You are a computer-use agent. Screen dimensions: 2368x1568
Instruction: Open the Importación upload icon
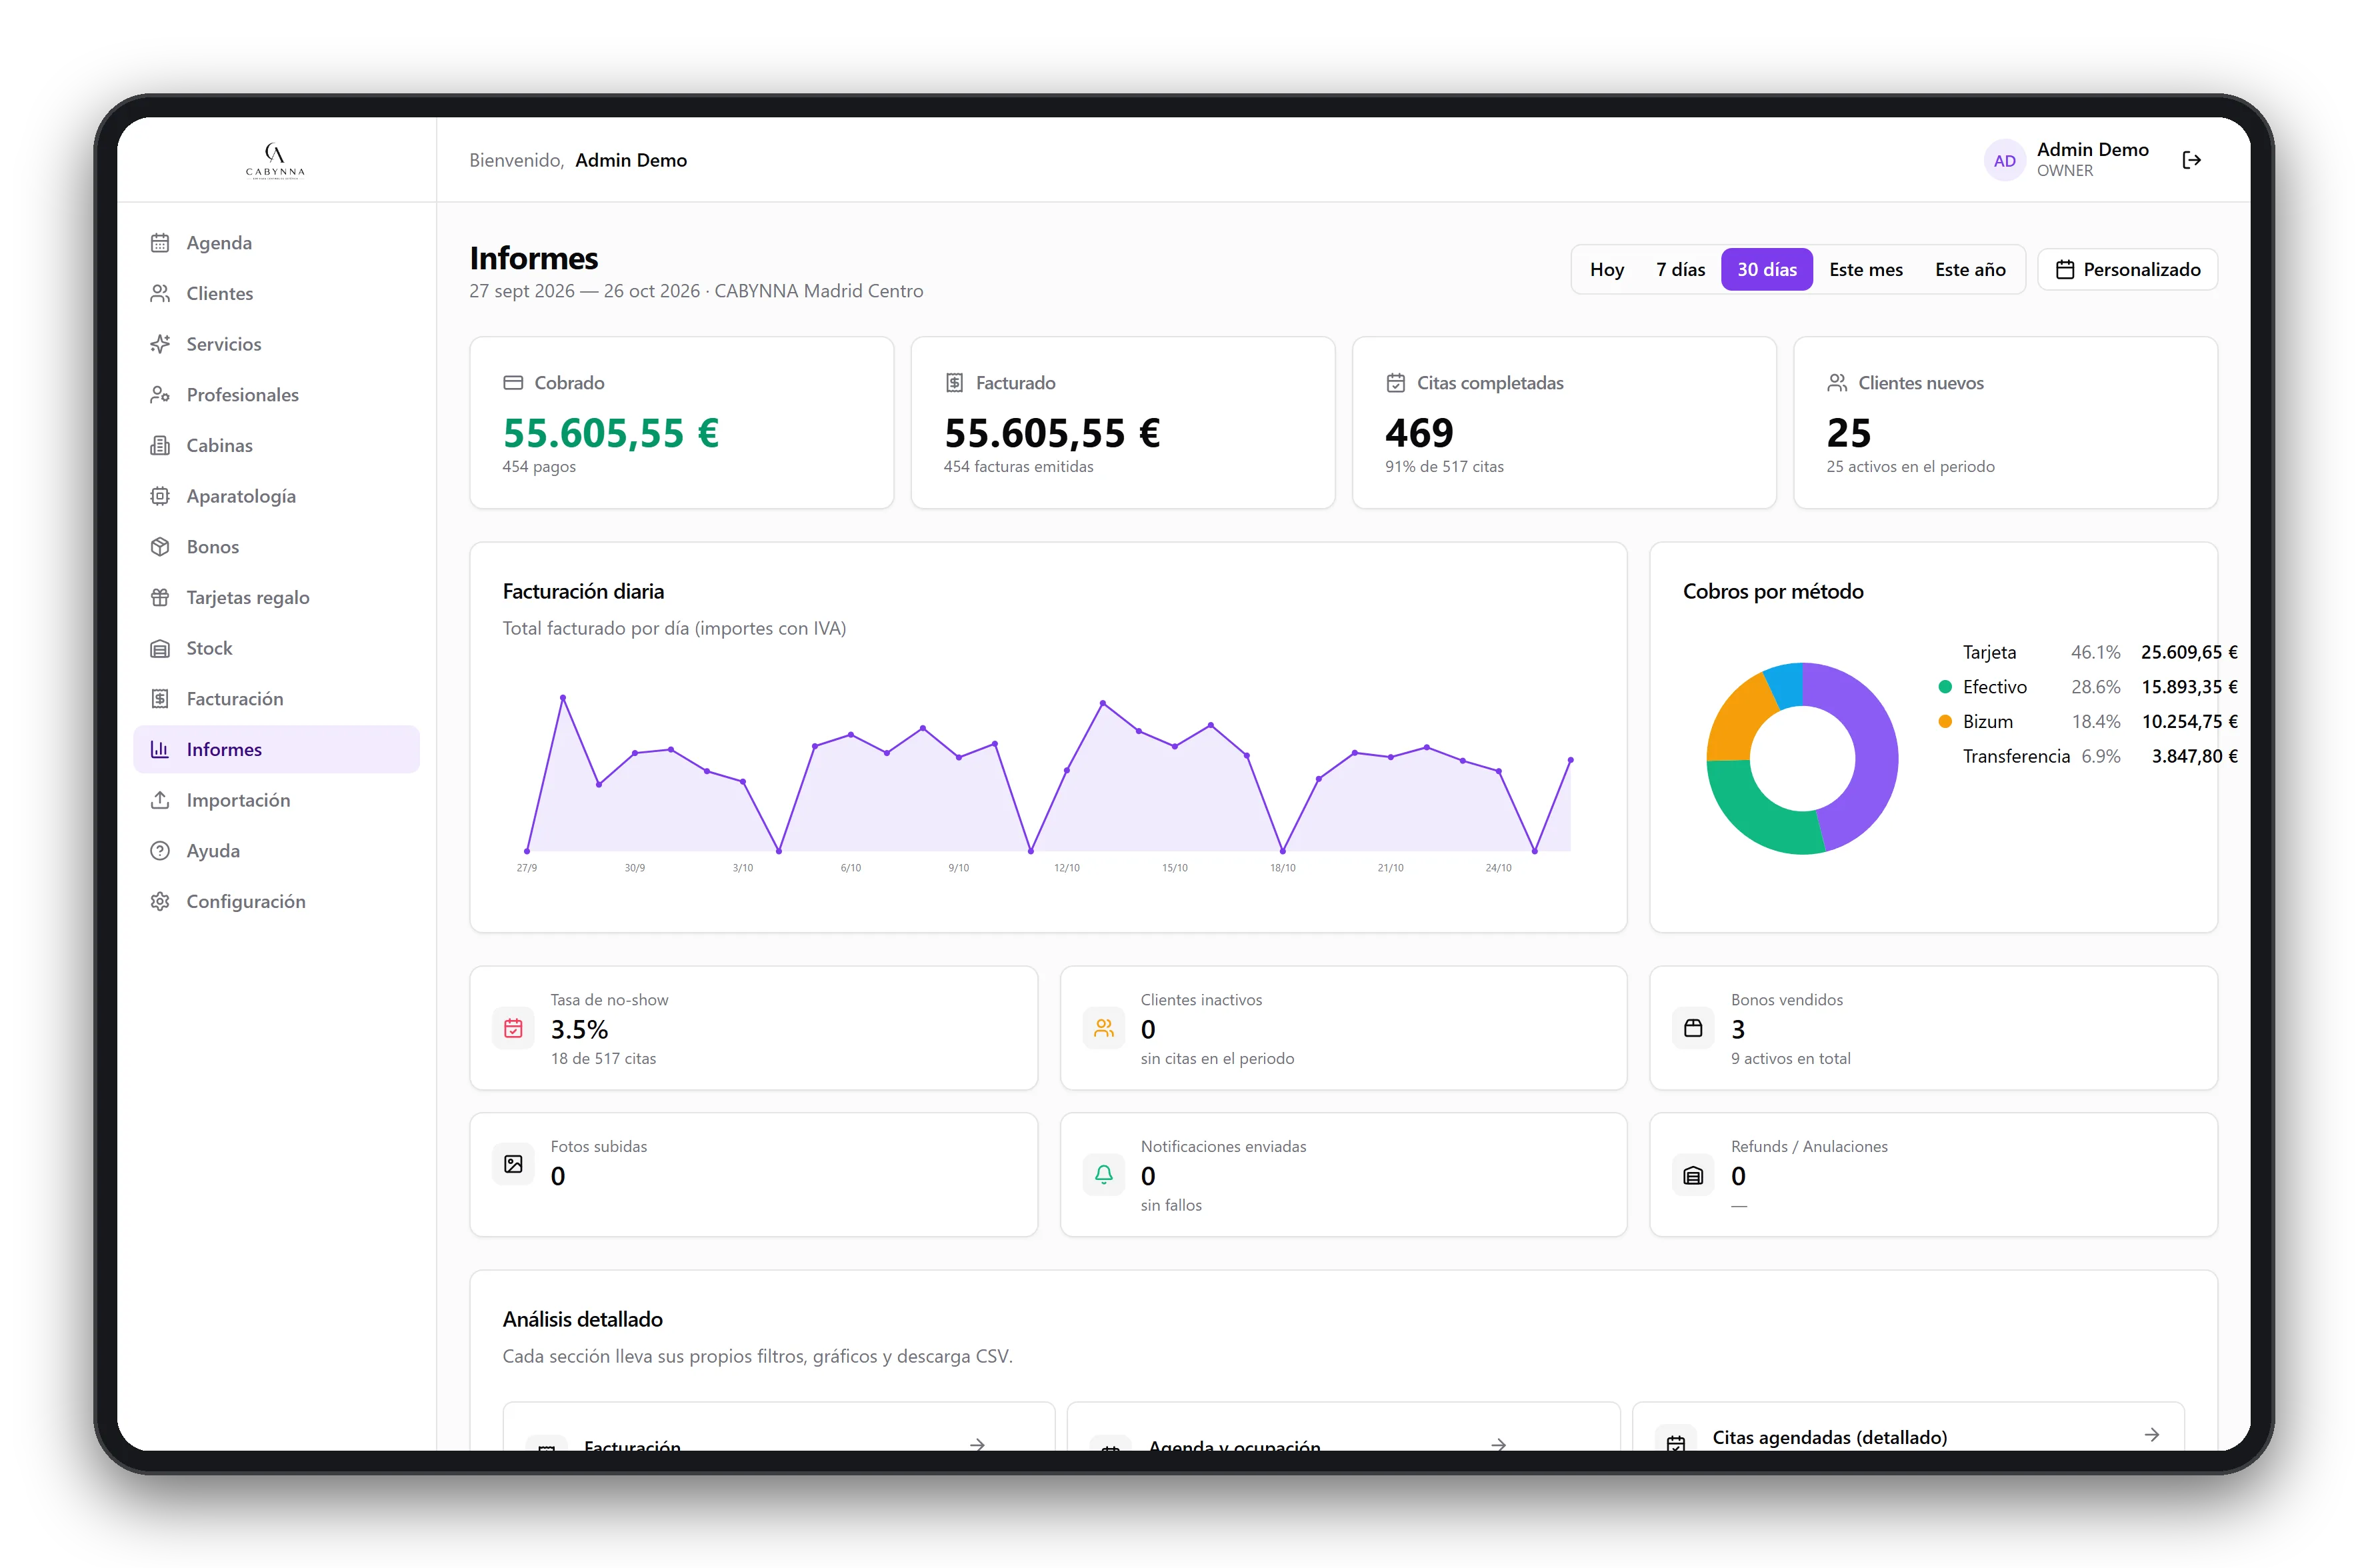pos(160,800)
